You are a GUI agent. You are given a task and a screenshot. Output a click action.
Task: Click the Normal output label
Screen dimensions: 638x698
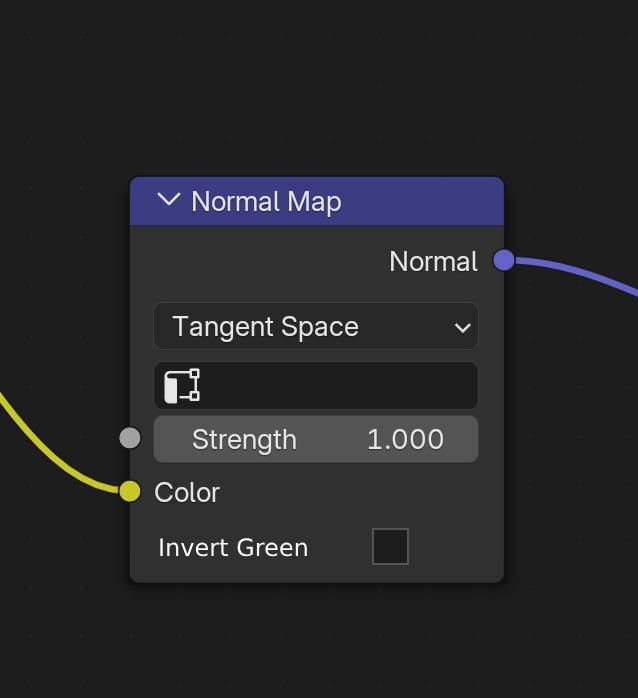point(433,261)
